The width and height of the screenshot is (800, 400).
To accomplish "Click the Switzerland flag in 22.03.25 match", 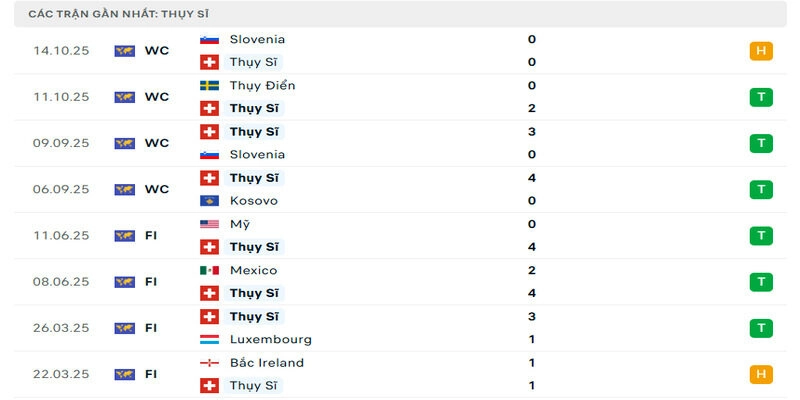I will coord(210,386).
